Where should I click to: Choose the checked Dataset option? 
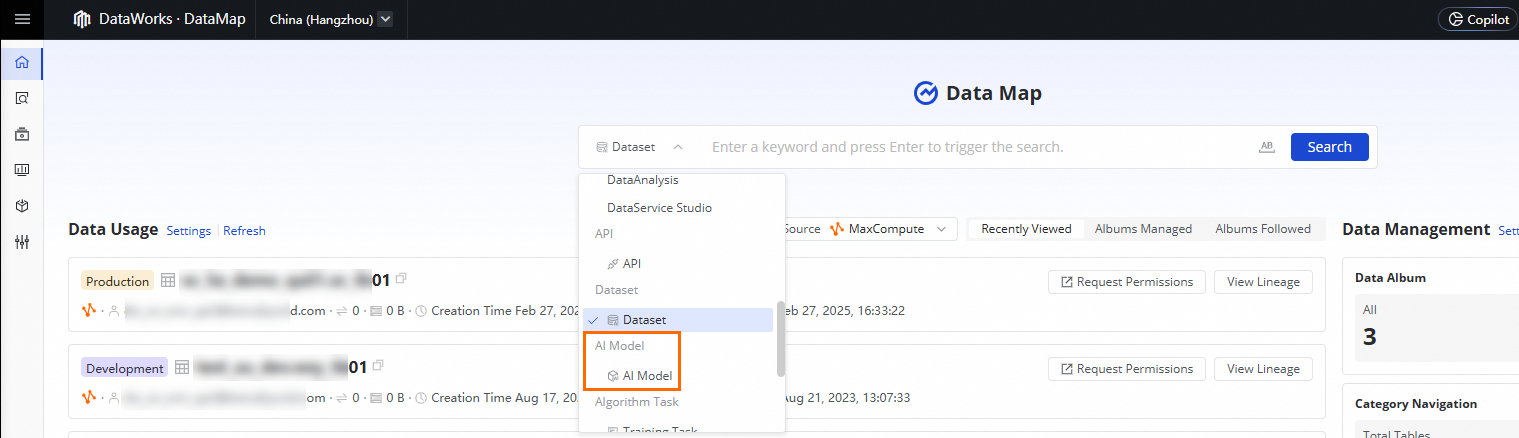click(x=678, y=319)
